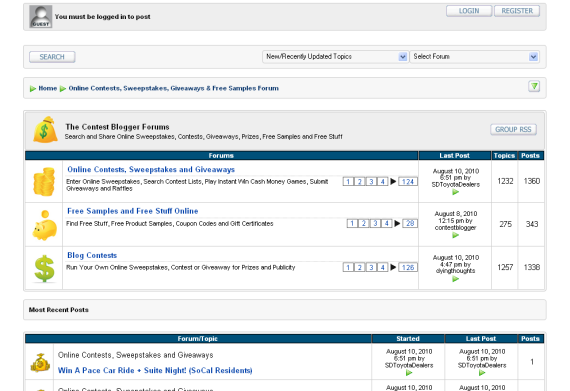Click the green triangle collapse icon in breadcrumb bar
570x391 pixels.
(x=534, y=86)
